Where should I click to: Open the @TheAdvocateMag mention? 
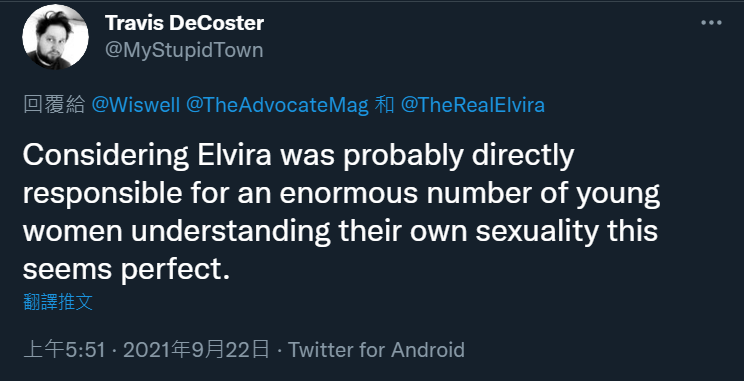(277, 105)
